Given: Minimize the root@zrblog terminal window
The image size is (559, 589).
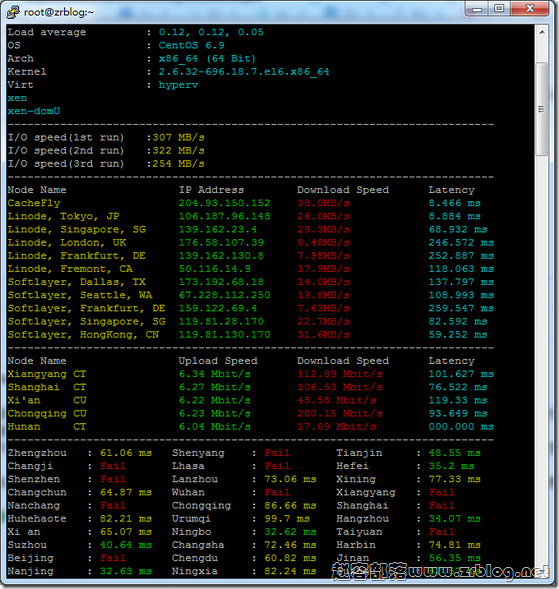Looking at the screenshot, I should [477, 9].
